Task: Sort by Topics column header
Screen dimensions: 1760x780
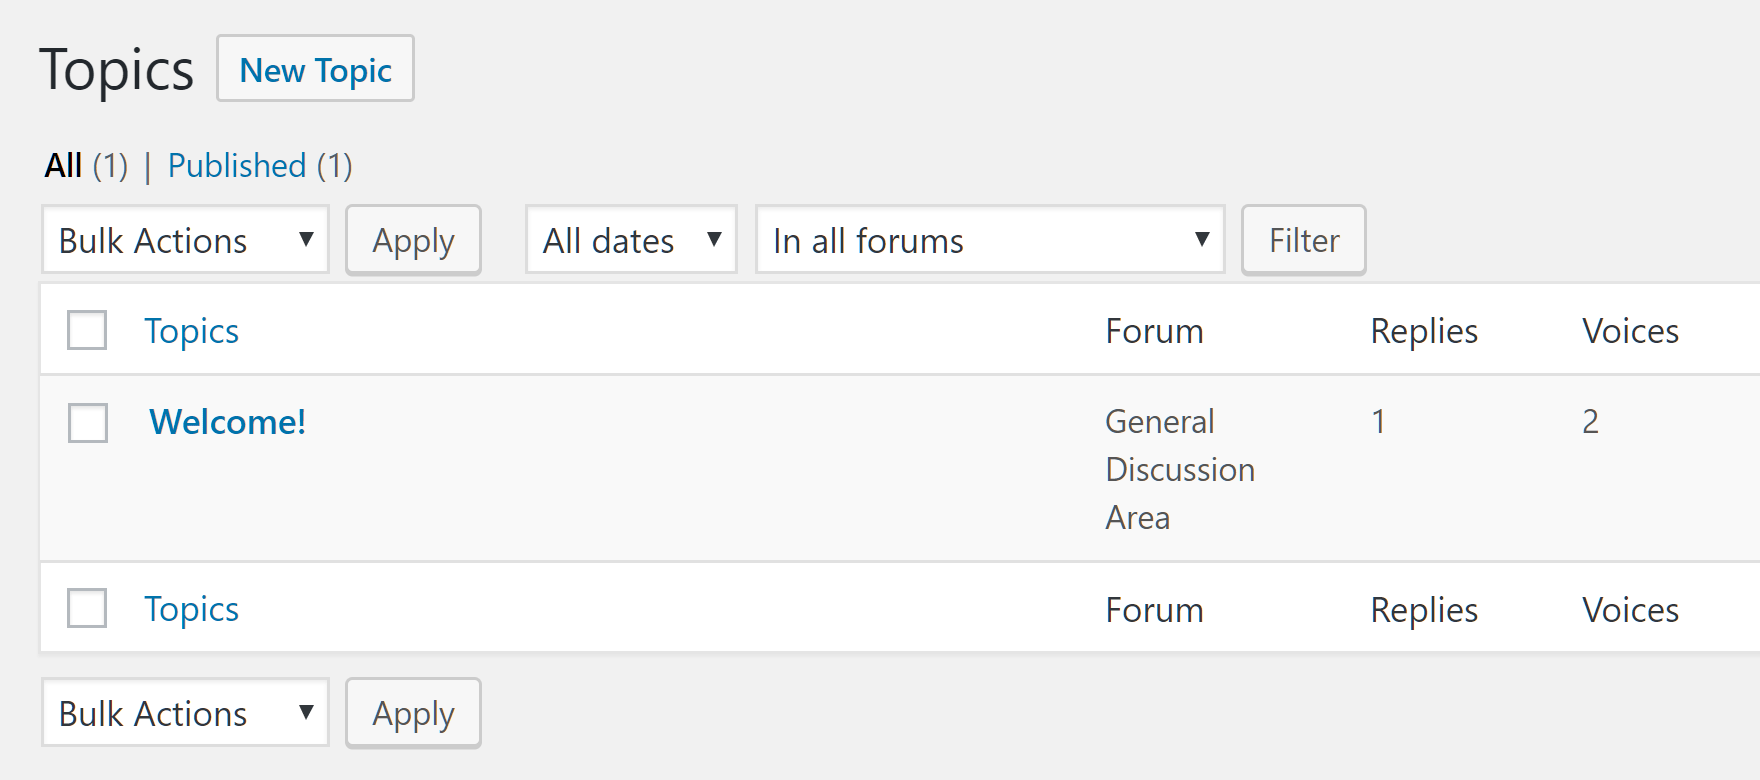Action: 191,331
